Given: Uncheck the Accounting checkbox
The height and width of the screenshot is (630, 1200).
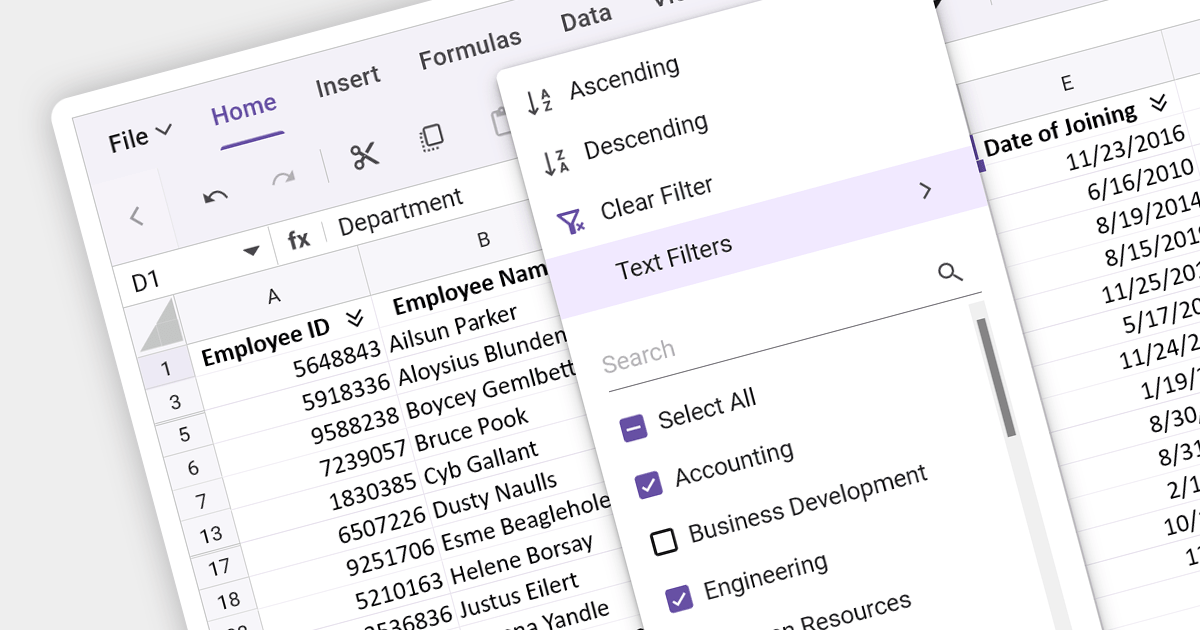Looking at the screenshot, I should coord(649,485).
